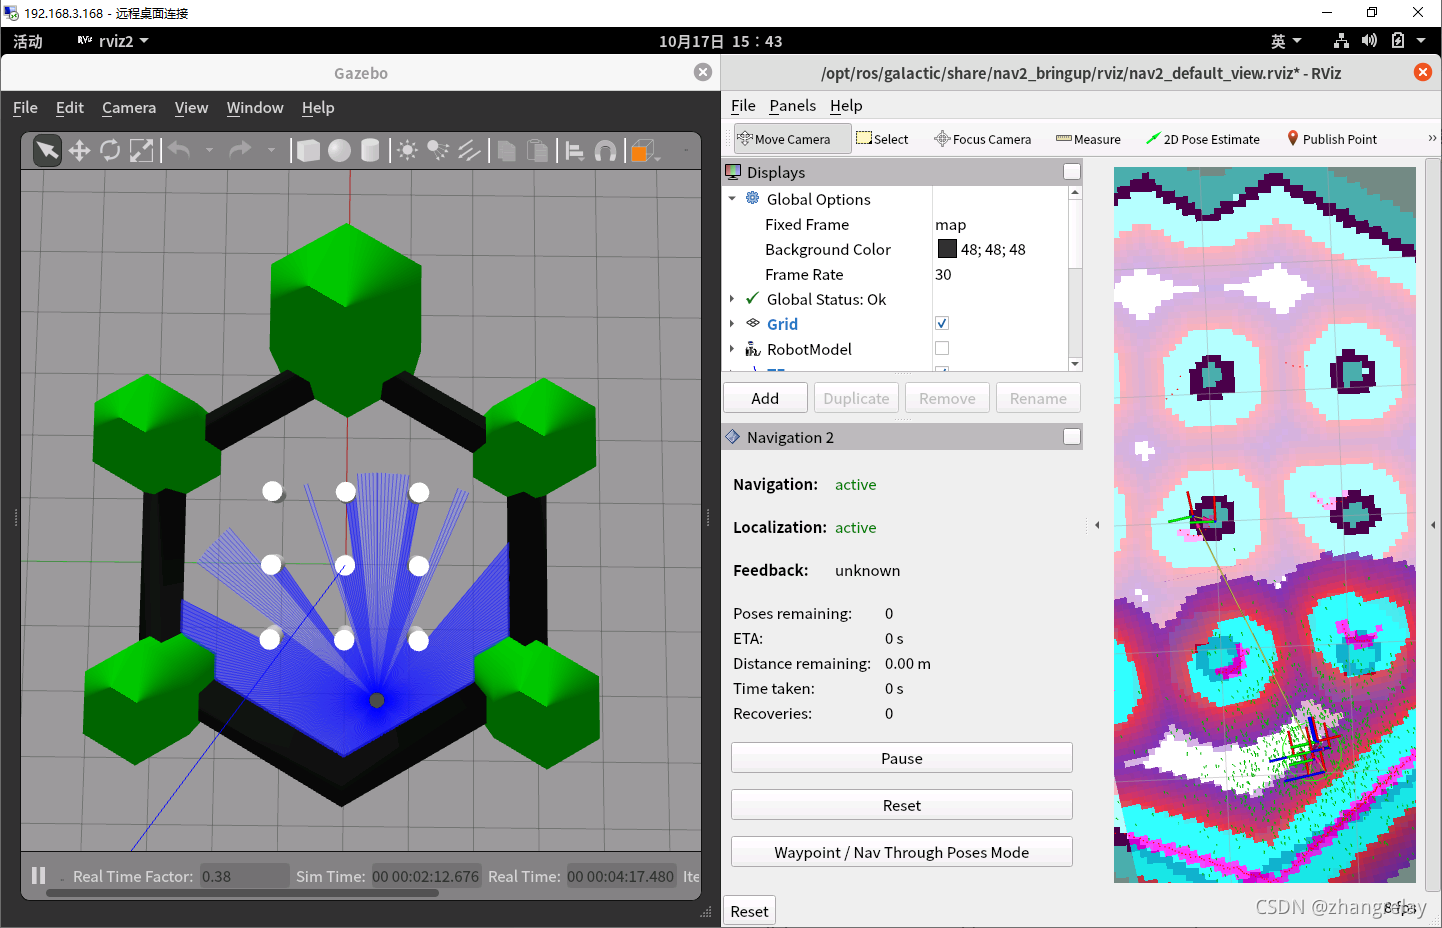Insert a sphere shape in Gazebo
This screenshot has height=928, width=1442.
tap(340, 150)
